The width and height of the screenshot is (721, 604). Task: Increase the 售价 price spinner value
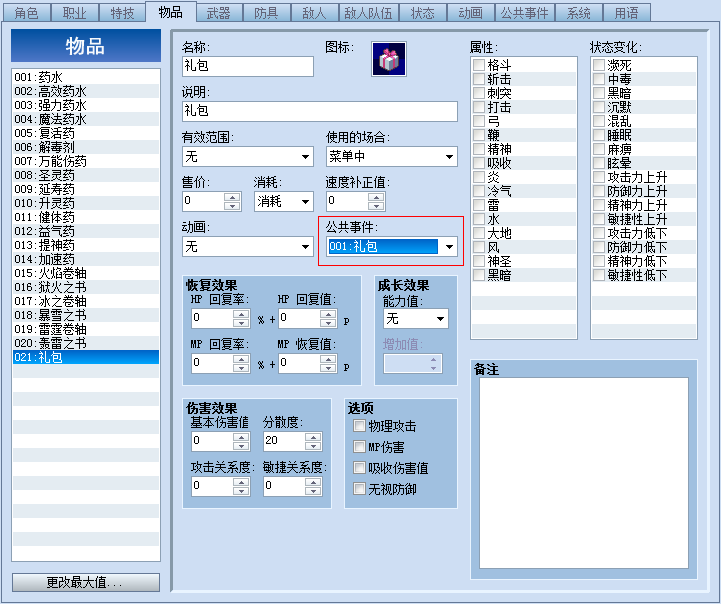(232, 197)
